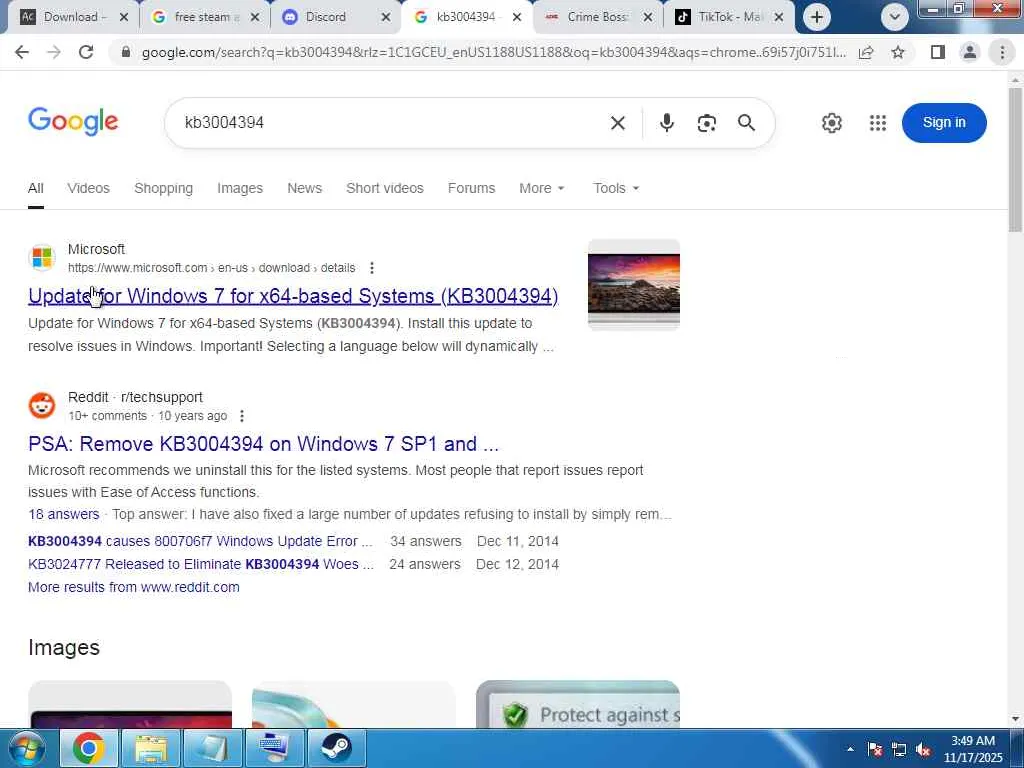Screen dimensions: 1024x768
Task: Click the Microsoft result laptop thumbnail
Action: point(633,284)
